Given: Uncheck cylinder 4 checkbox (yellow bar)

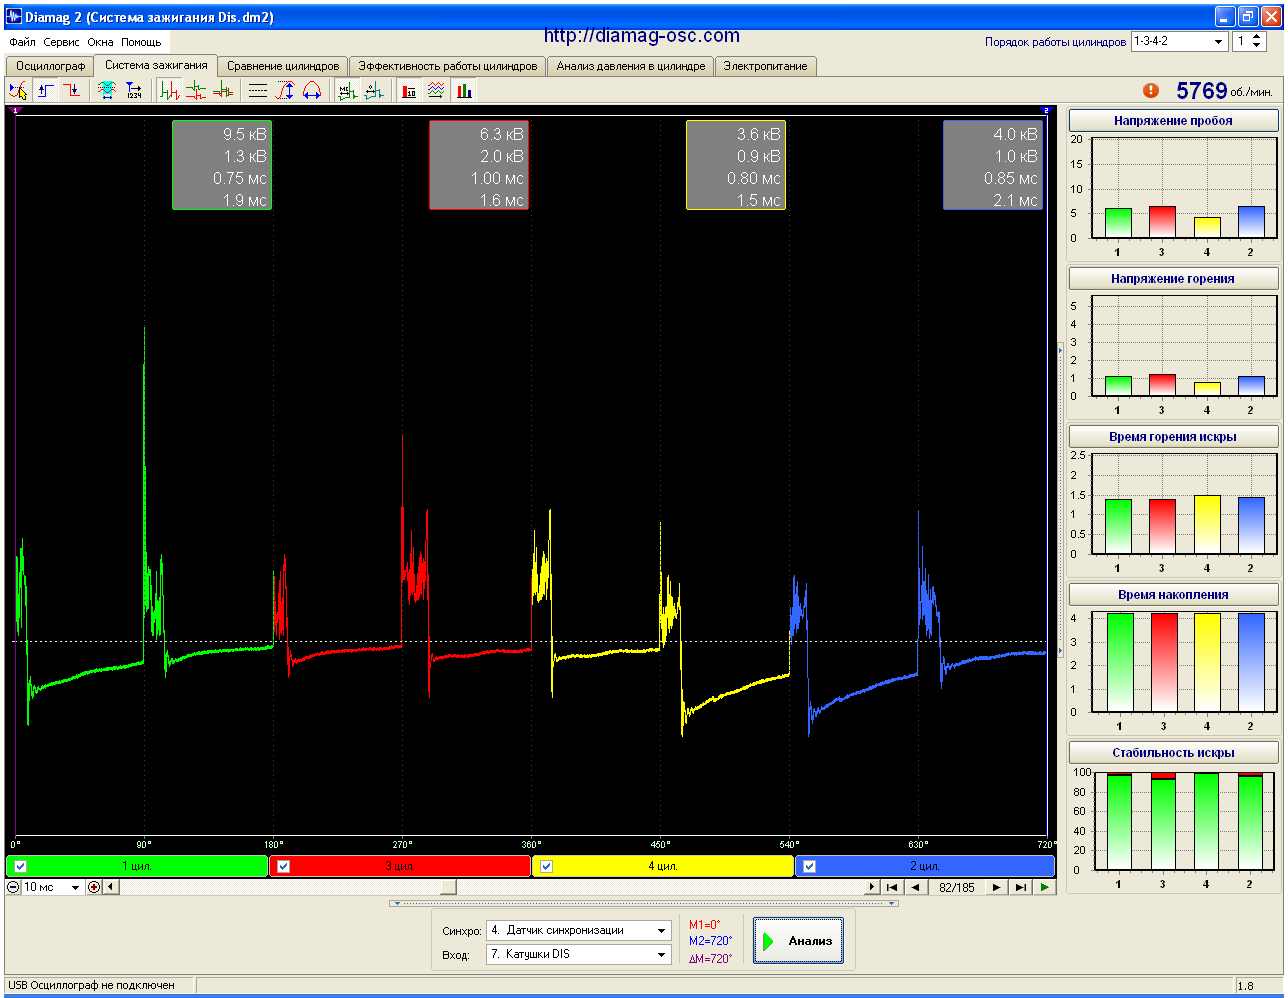Looking at the screenshot, I should pyautogui.click(x=546, y=866).
